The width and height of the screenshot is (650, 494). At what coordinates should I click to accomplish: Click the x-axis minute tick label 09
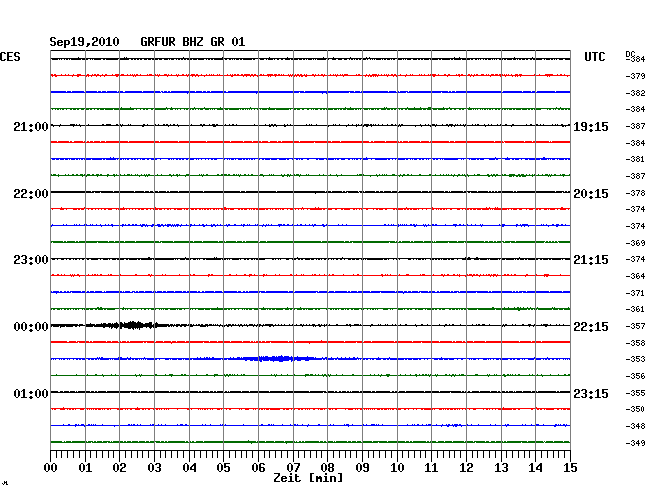362,468
